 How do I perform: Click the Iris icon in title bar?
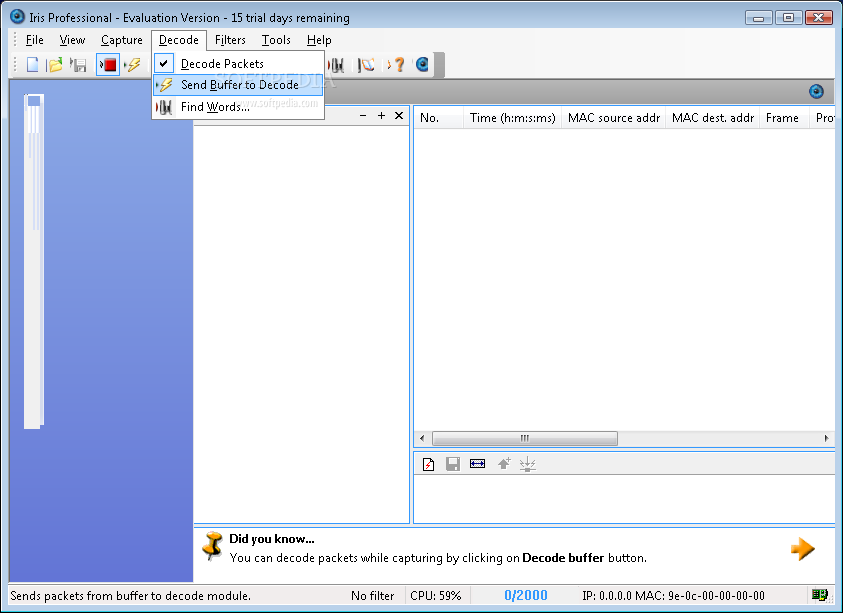[17, 17]
